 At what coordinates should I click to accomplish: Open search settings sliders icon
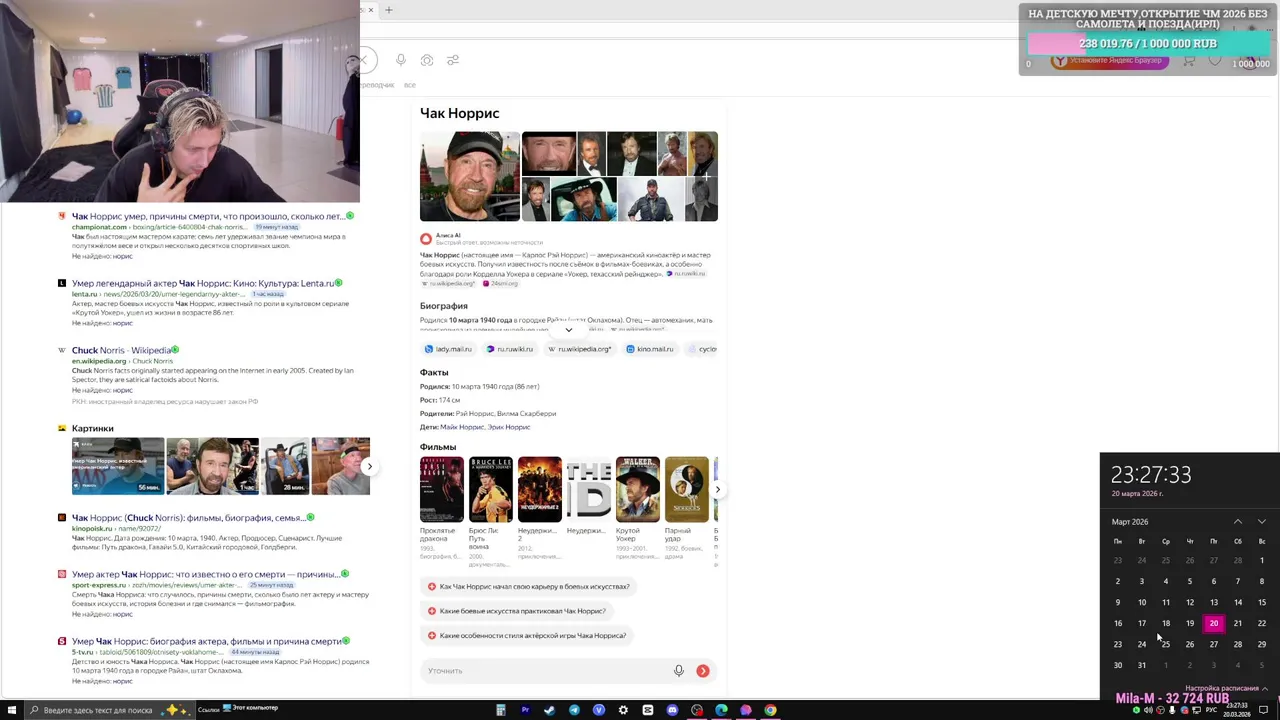coord(453,60)
